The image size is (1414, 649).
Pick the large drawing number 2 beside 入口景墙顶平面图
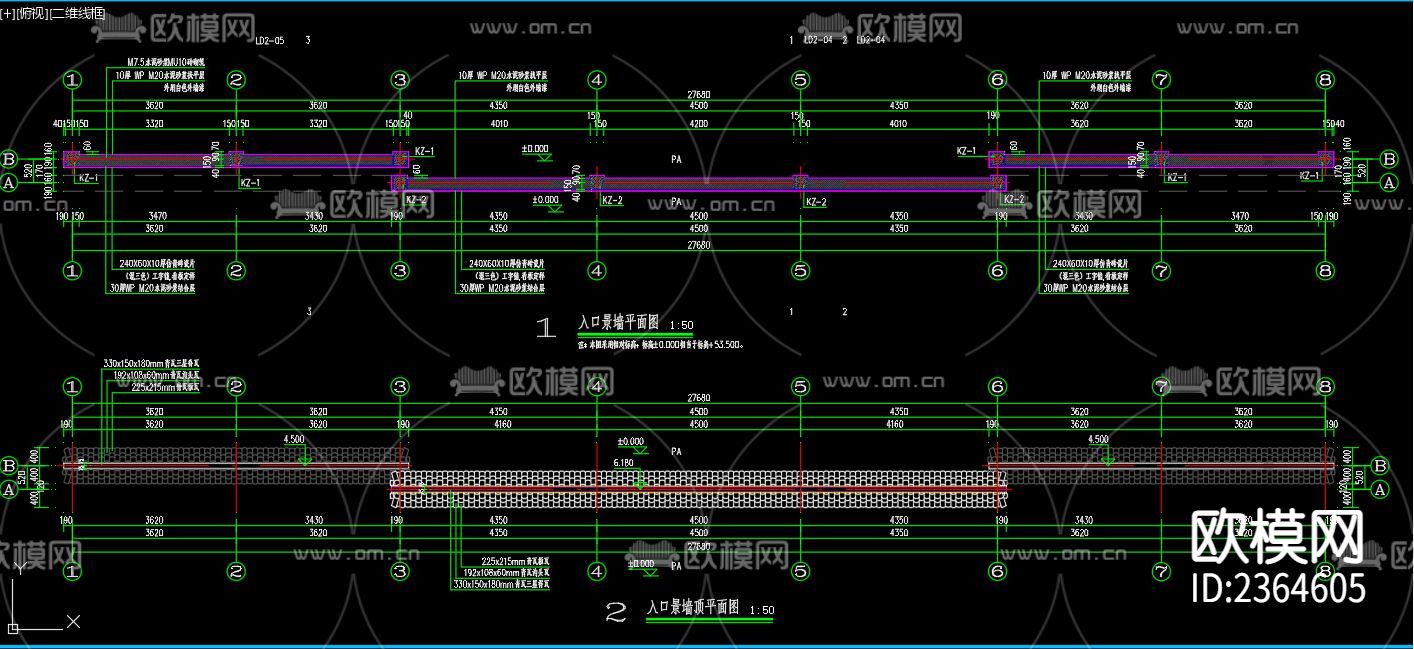click(616, 613)
